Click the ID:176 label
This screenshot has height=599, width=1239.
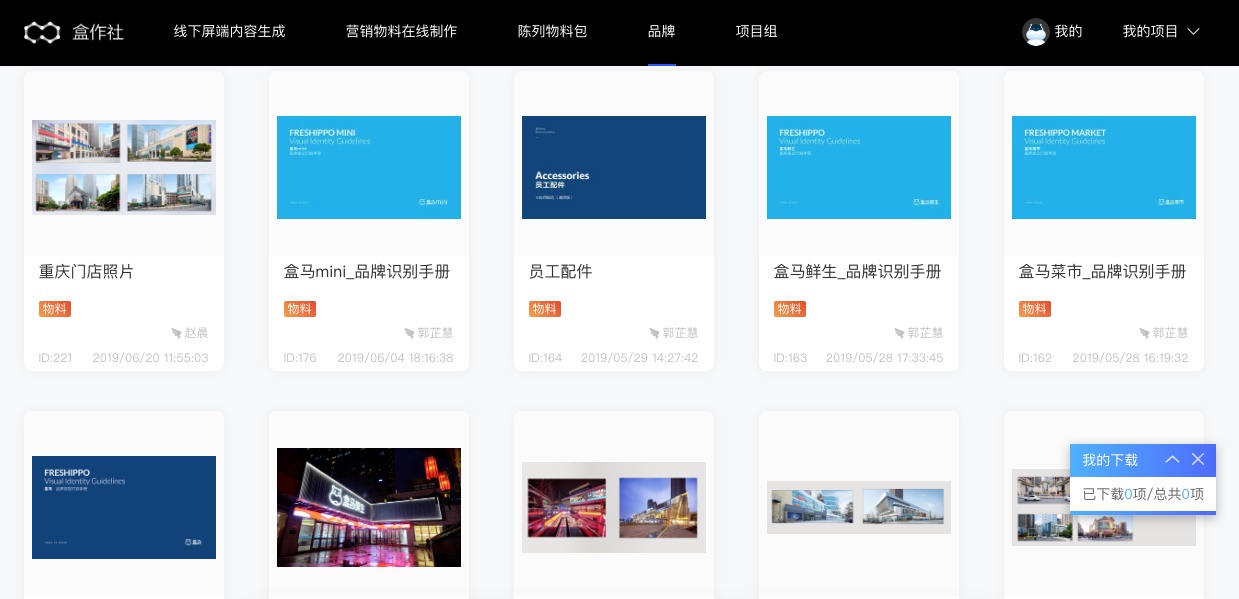point(301,358)
